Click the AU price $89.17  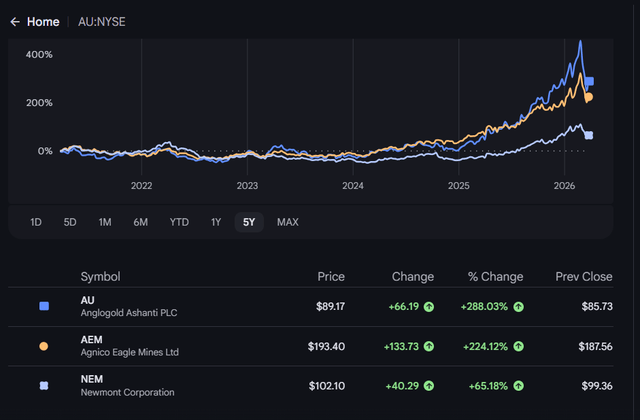(x=330, y=306)
